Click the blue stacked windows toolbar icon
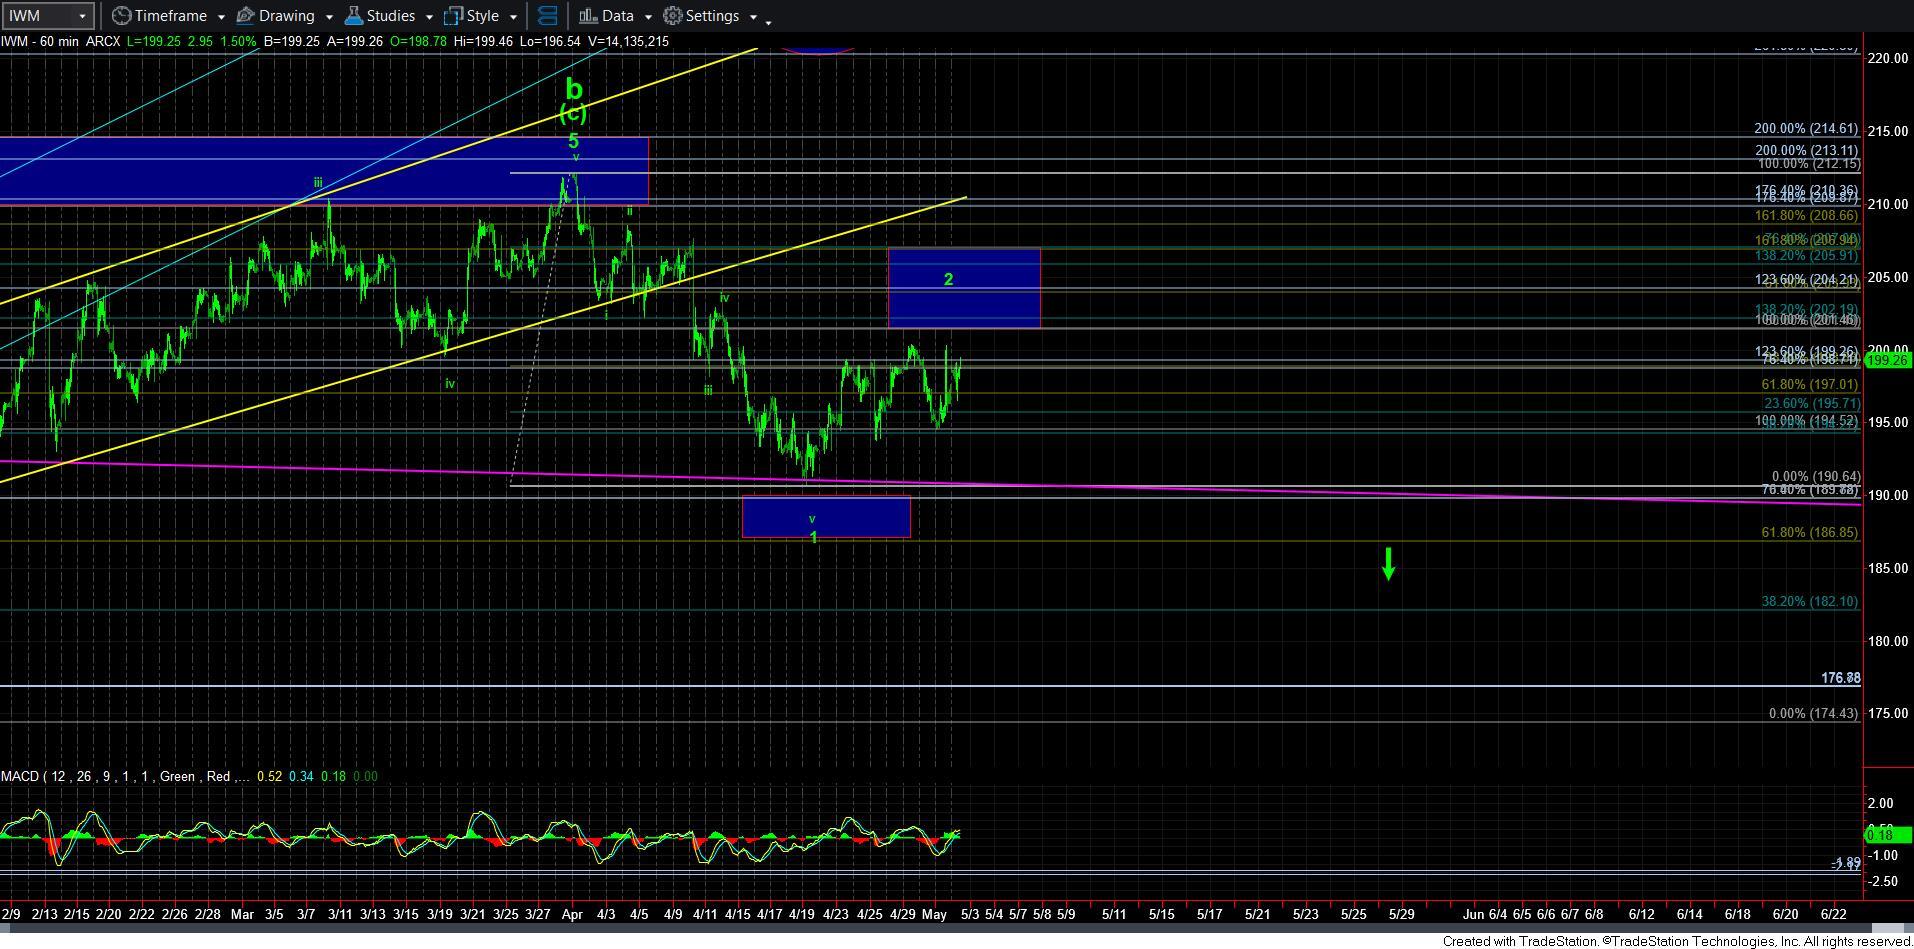Viewport: 1914px width, 949px height. [547, 16]
